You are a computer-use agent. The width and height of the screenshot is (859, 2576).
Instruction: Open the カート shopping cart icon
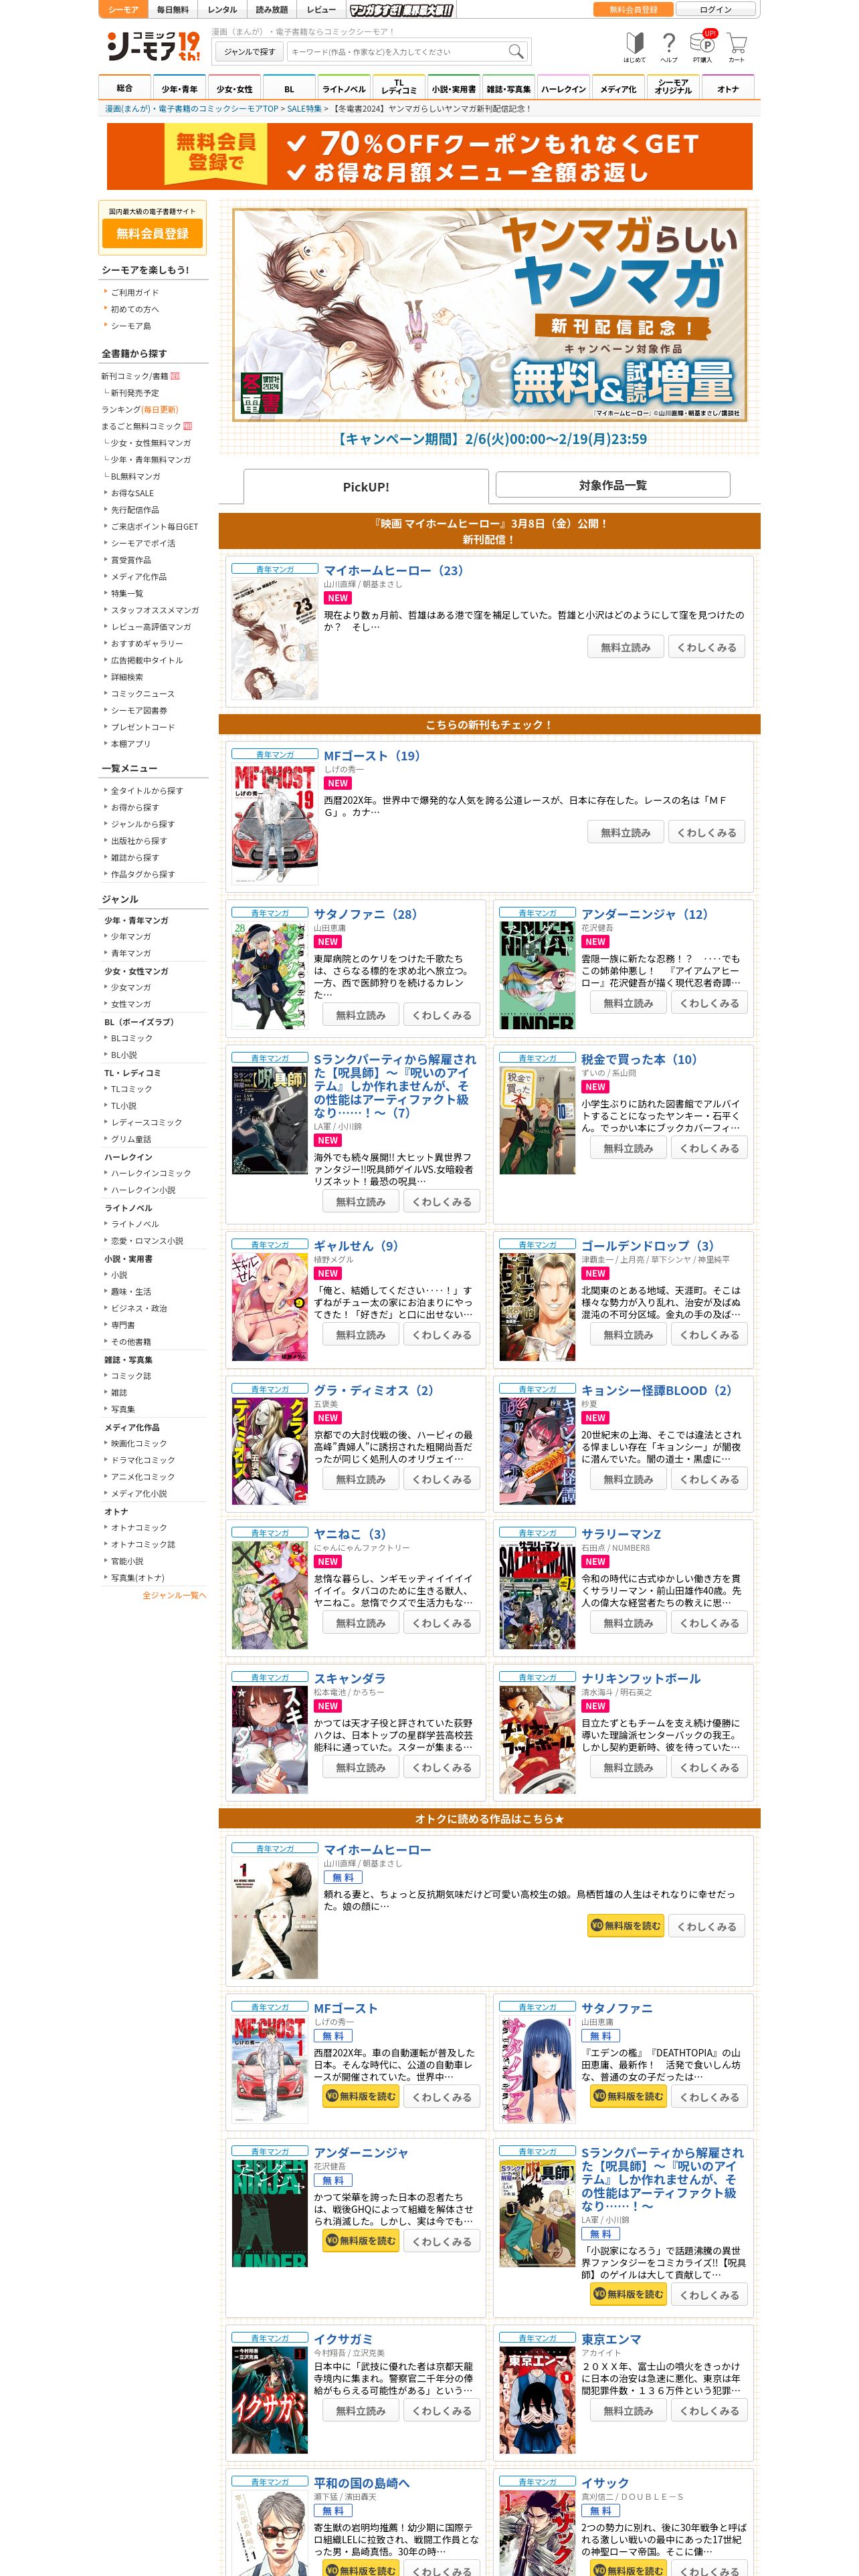[x=736, y=46]
